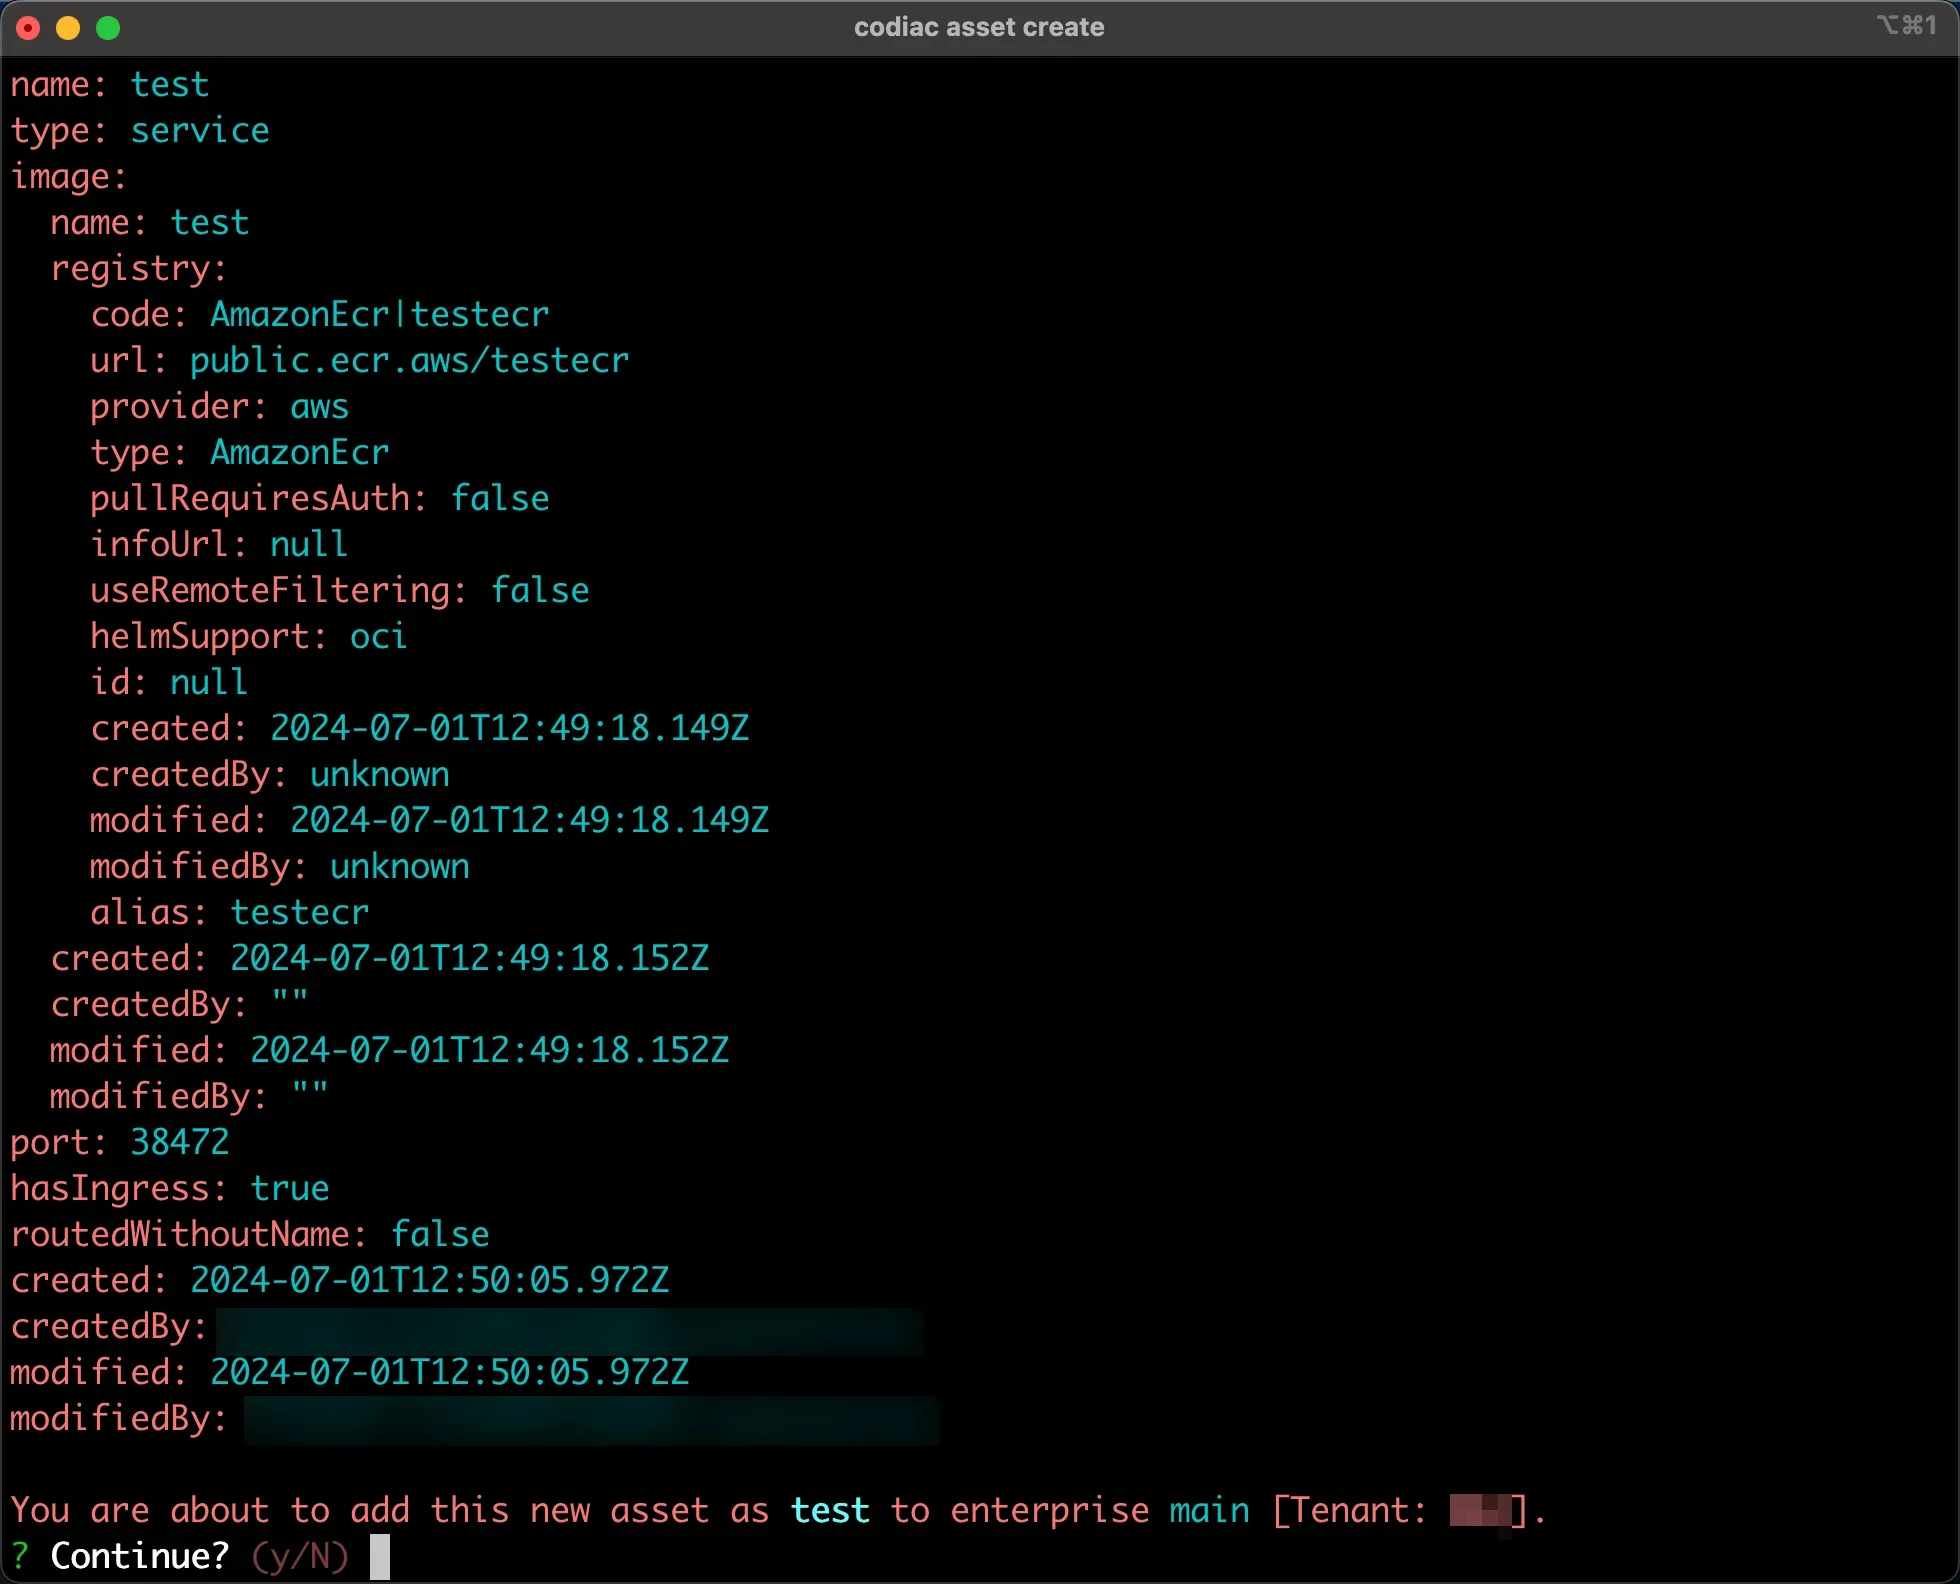Click the pullRequiresAuth false value
This screenshot has width=1960, height=1584.
point(499,498)
